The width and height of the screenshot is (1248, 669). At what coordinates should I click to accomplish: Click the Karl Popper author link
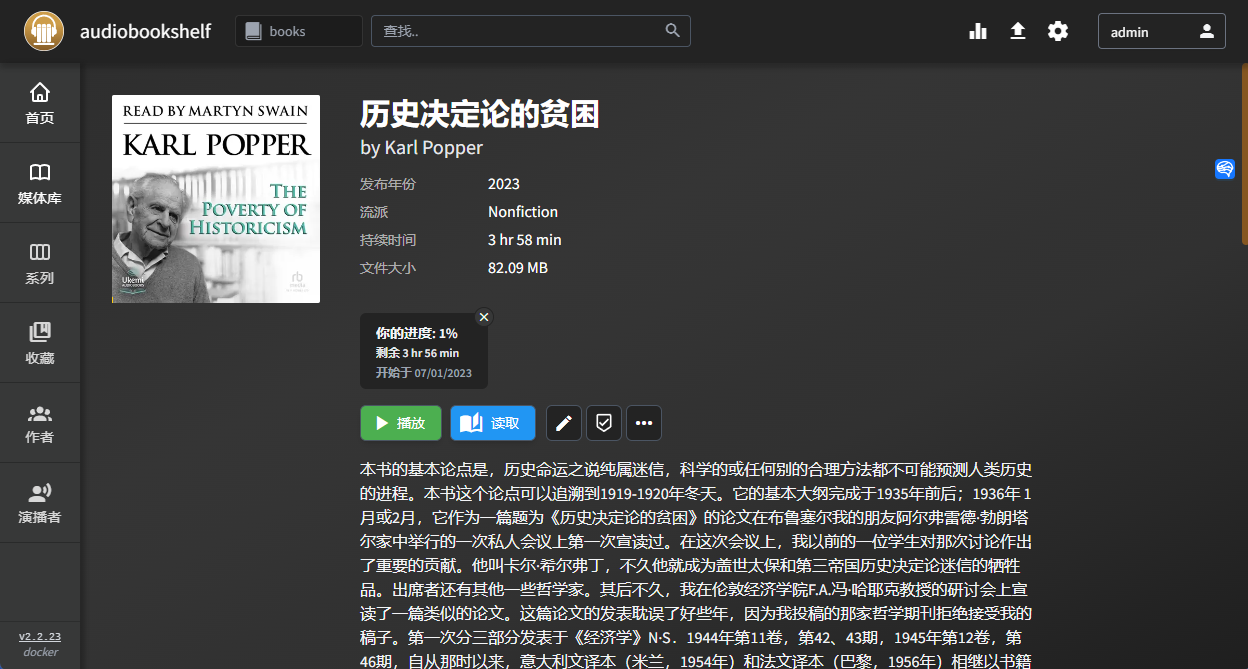pyautogui.click(x=433, y=148)
